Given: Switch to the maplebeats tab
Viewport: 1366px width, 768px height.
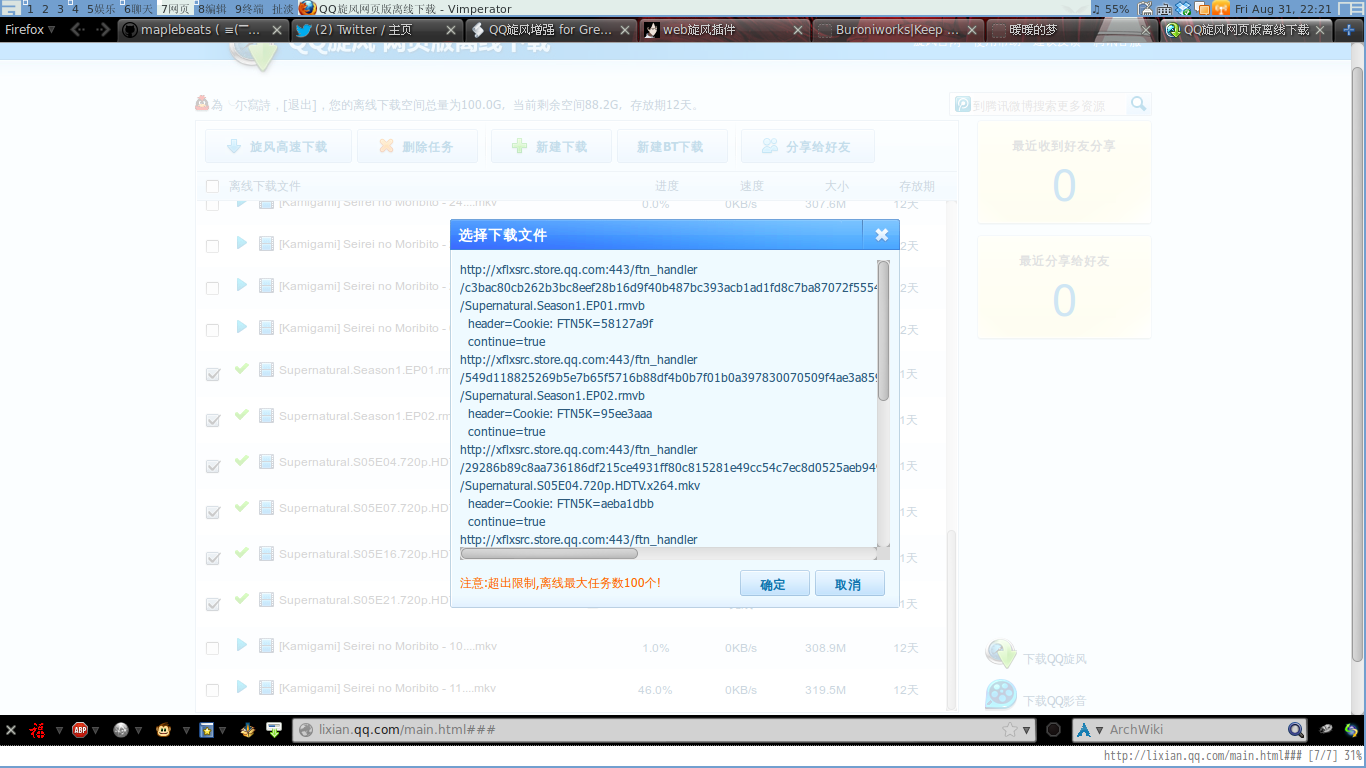Looking at the screenshot, I should point(201,30).
